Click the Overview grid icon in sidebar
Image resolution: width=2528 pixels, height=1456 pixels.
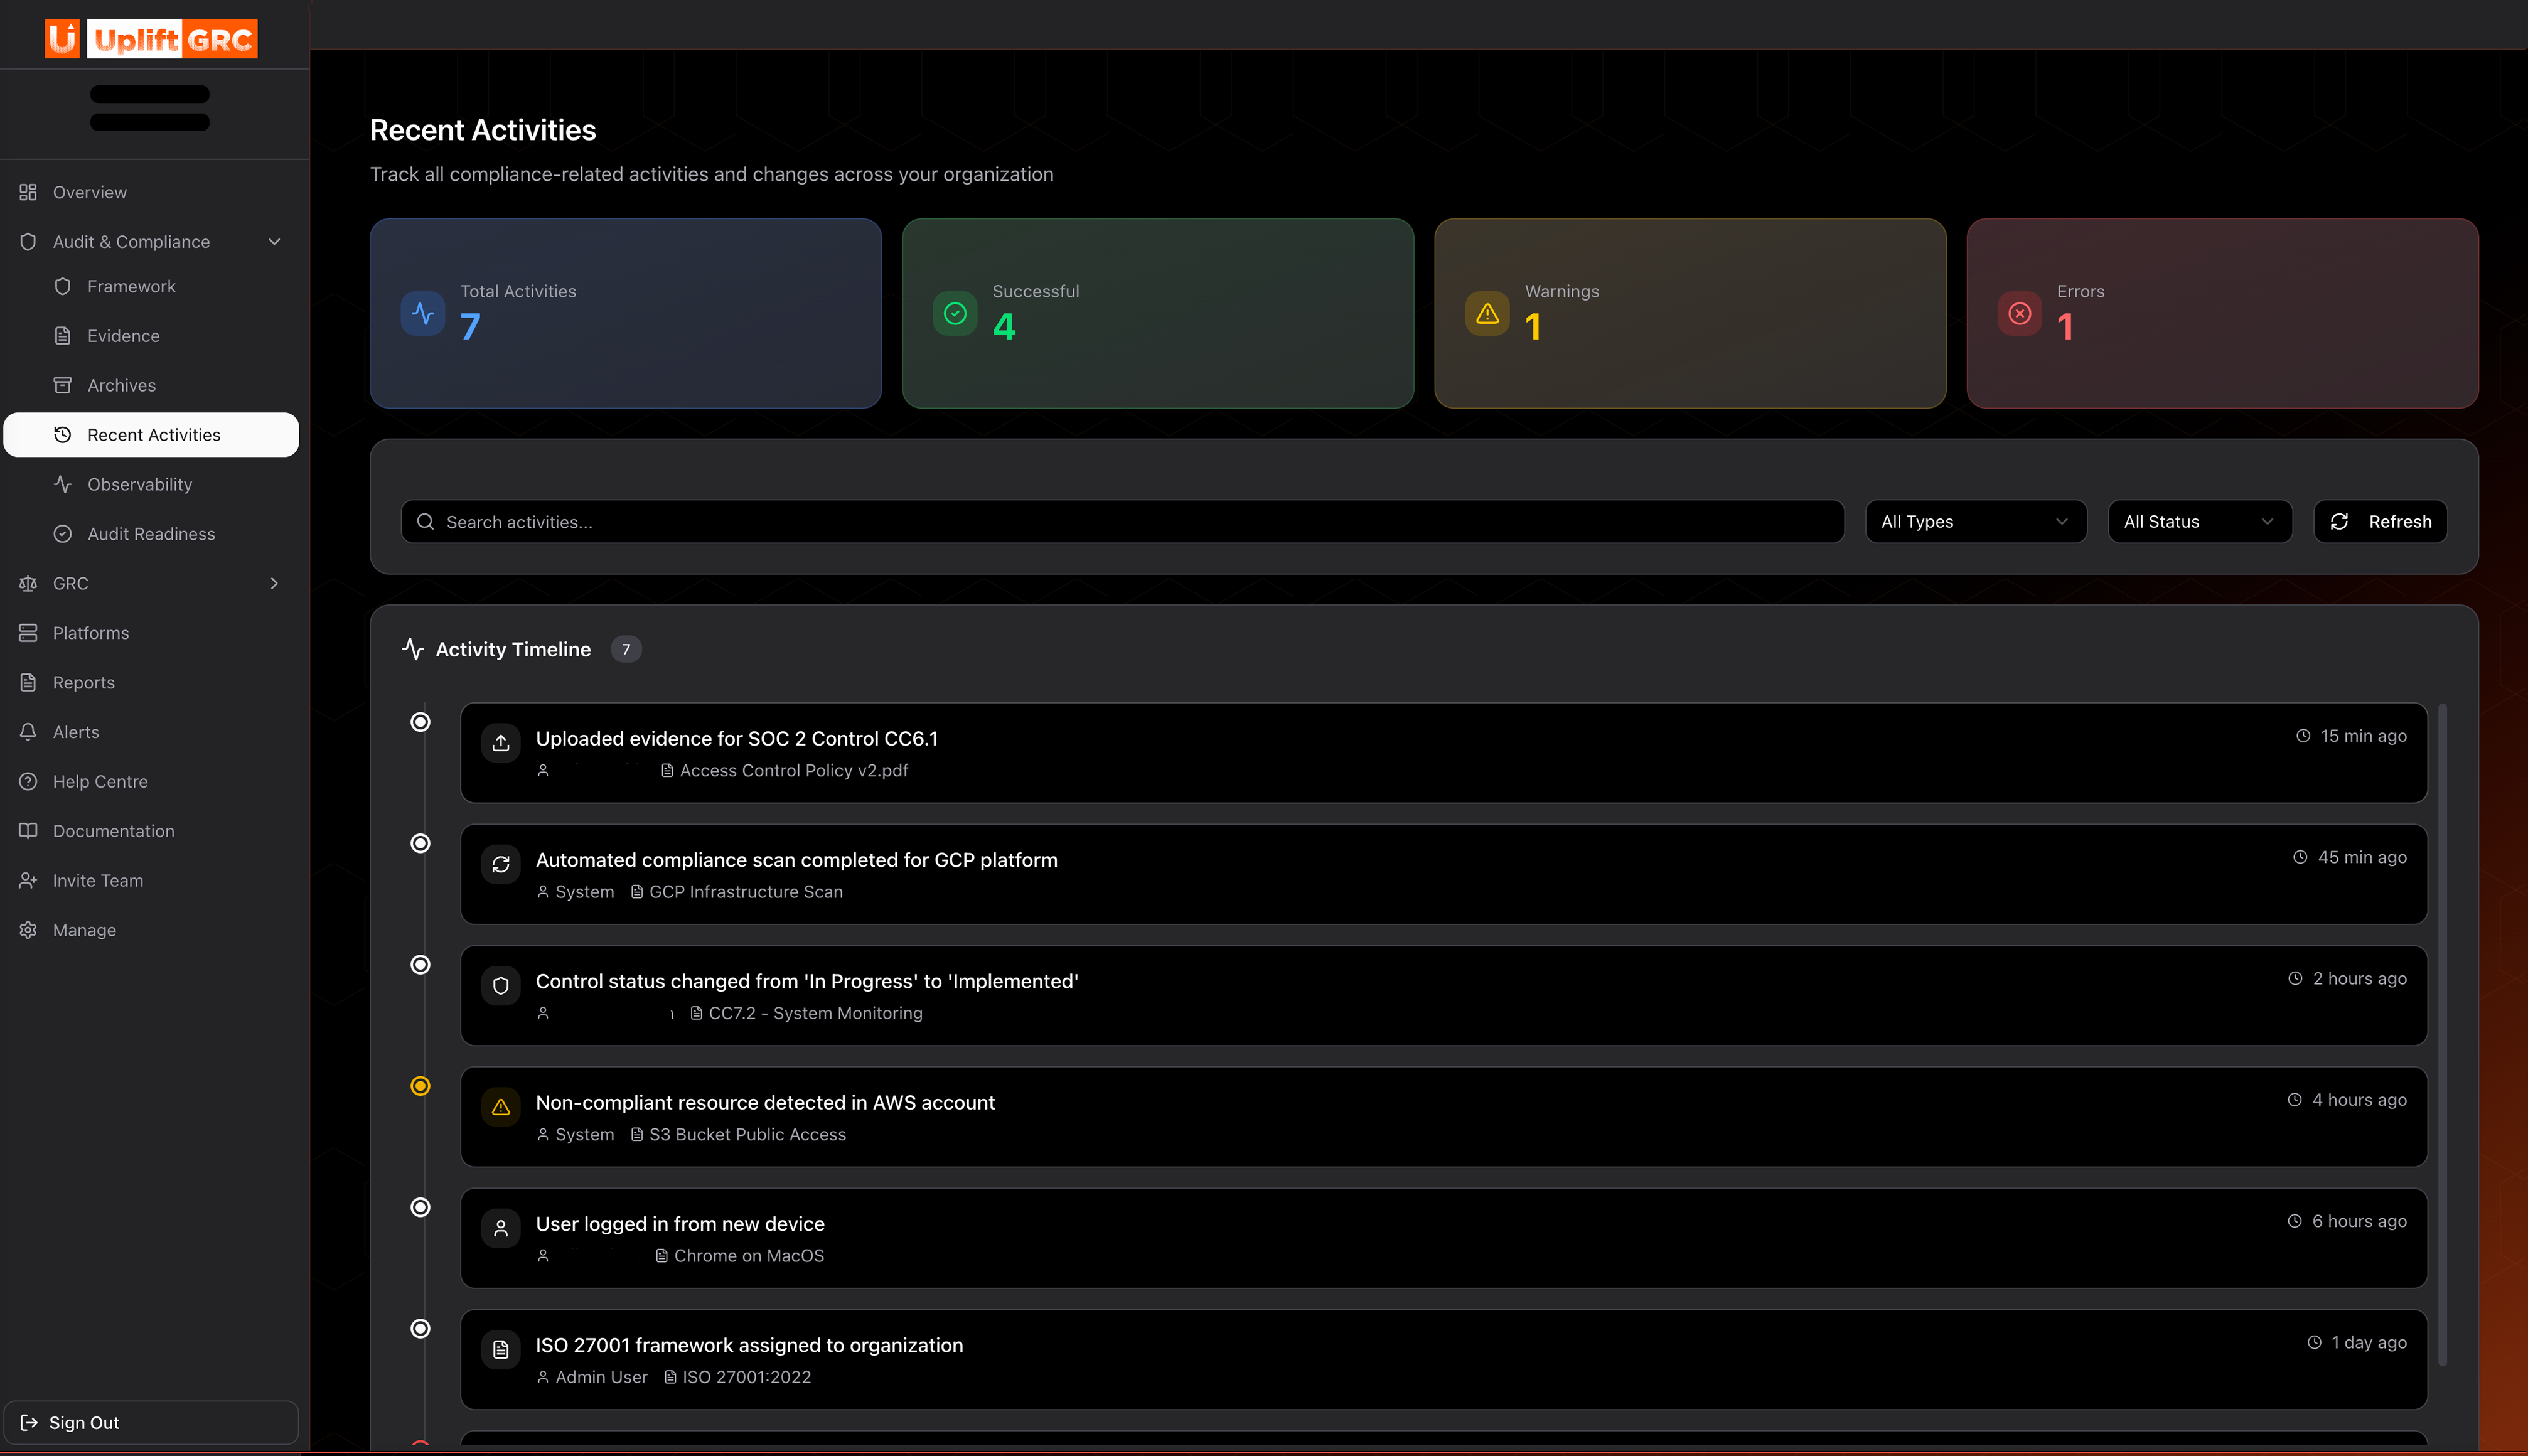pyautogui.click(x=28, y=192)
